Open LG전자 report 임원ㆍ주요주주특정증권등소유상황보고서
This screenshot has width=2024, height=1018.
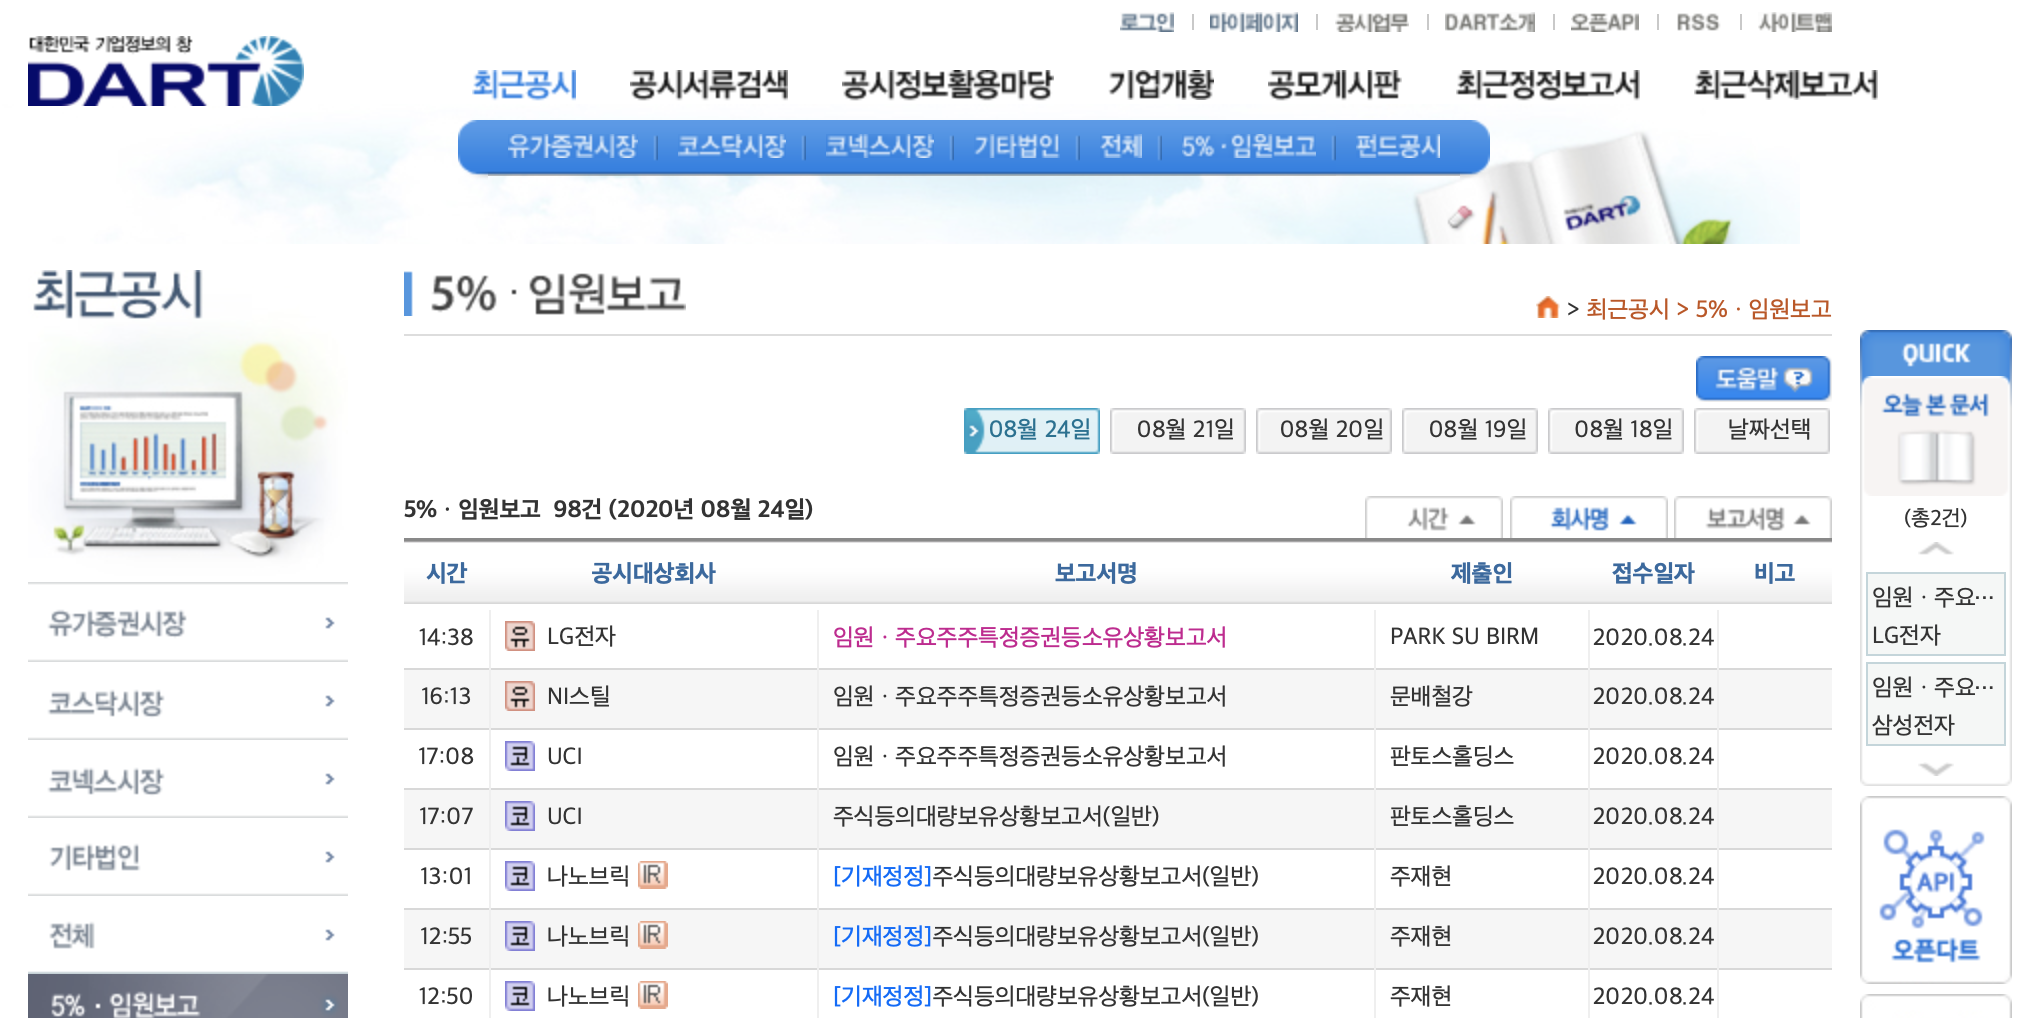click(1029, 636)
